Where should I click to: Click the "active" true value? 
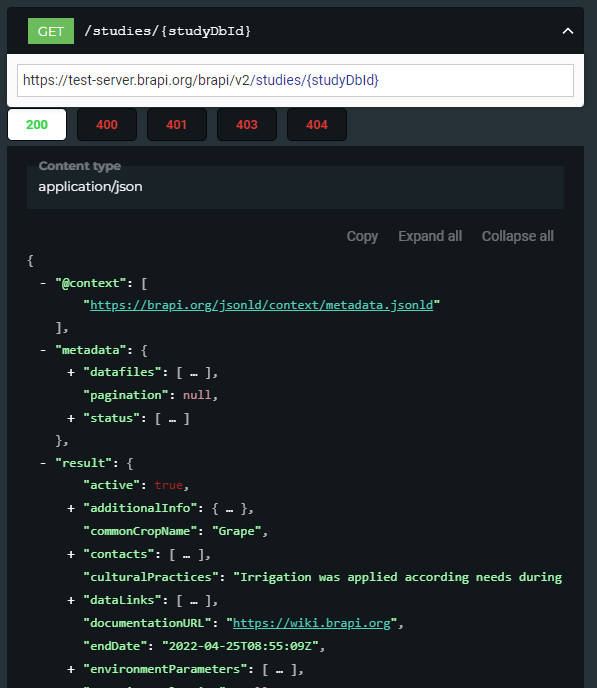(x=168, y=485)
